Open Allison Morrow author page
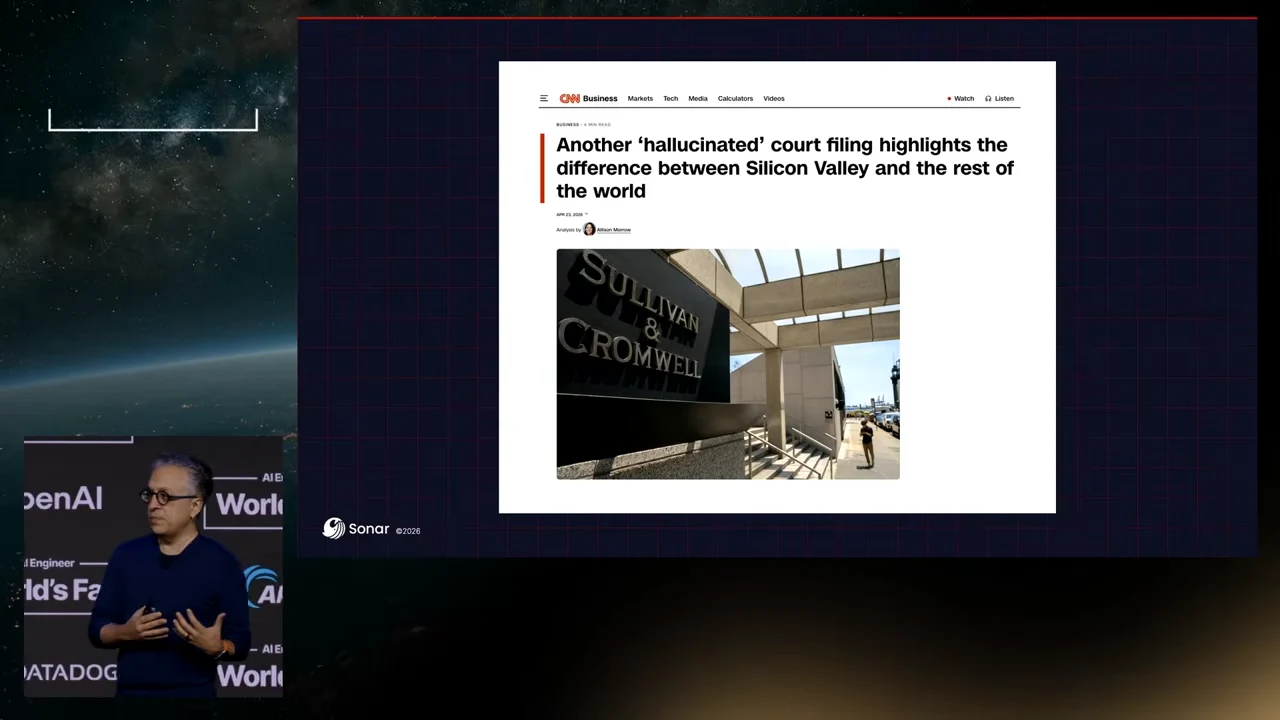Viewport: 1280px width, 720px height. pyautogui.click(x=613, y=230)
